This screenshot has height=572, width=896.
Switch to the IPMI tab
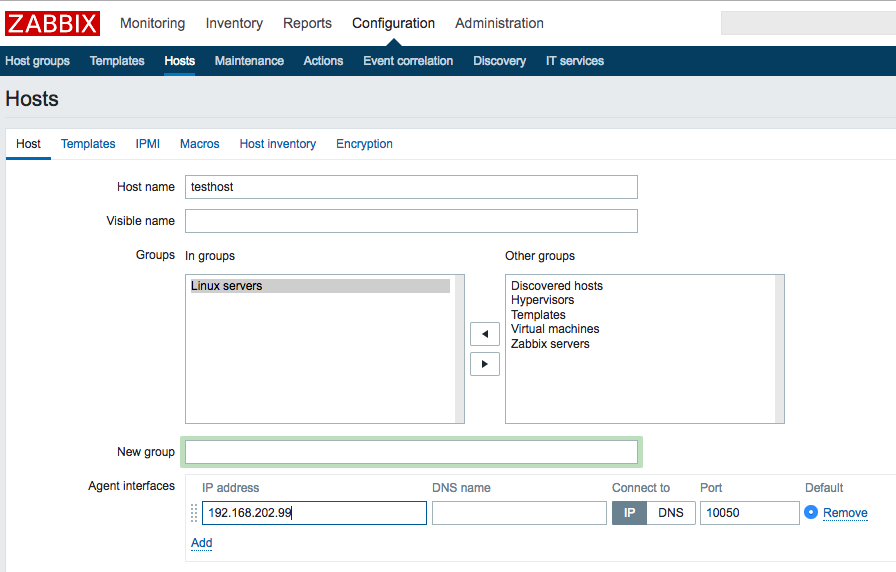147,144
